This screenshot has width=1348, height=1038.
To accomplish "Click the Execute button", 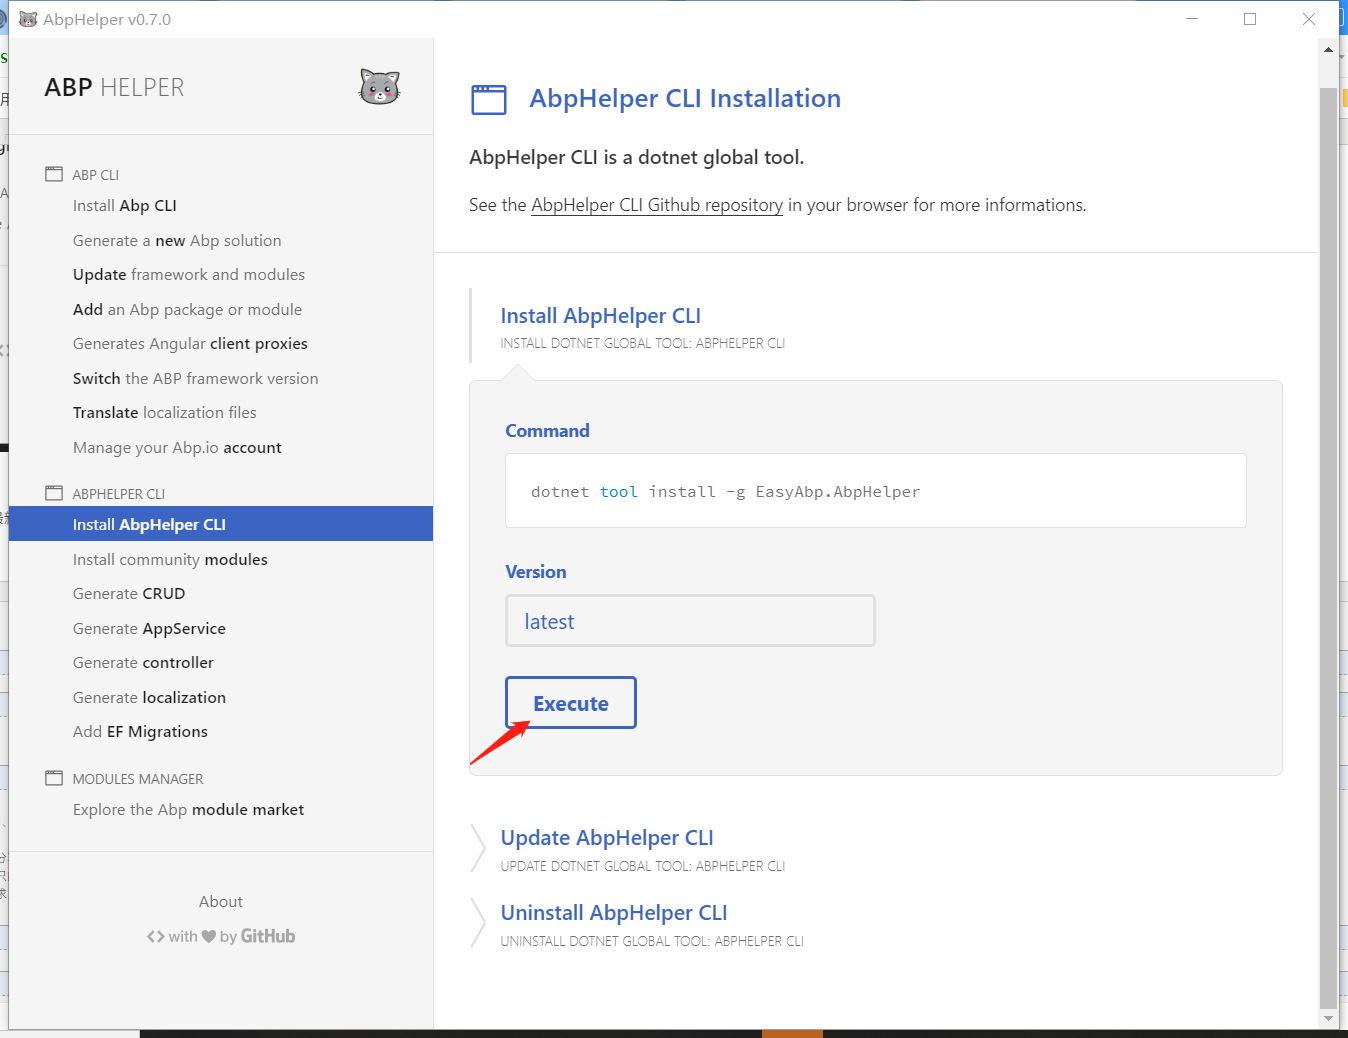I will 571,703.
